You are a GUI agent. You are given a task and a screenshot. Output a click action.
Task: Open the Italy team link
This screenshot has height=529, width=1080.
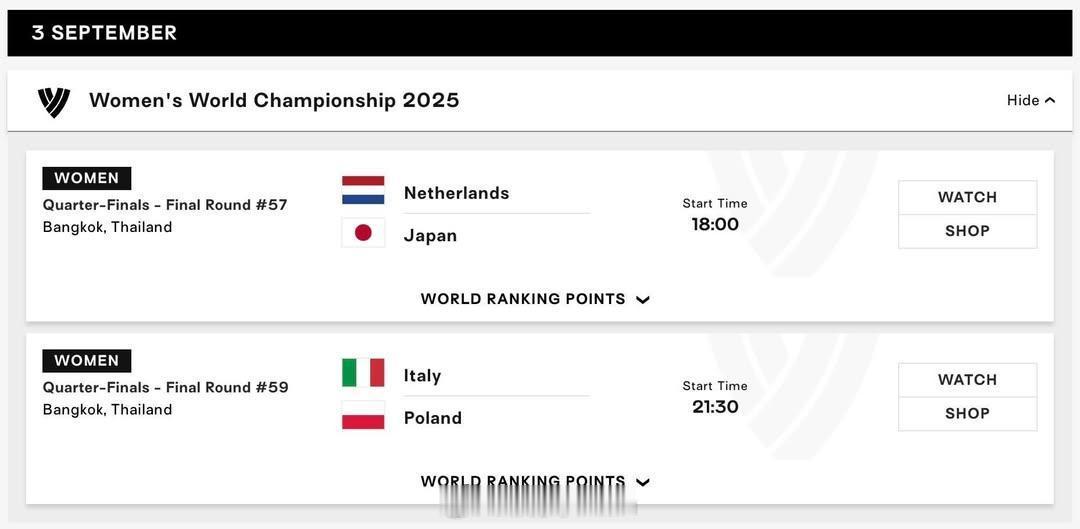coord(422,375)
